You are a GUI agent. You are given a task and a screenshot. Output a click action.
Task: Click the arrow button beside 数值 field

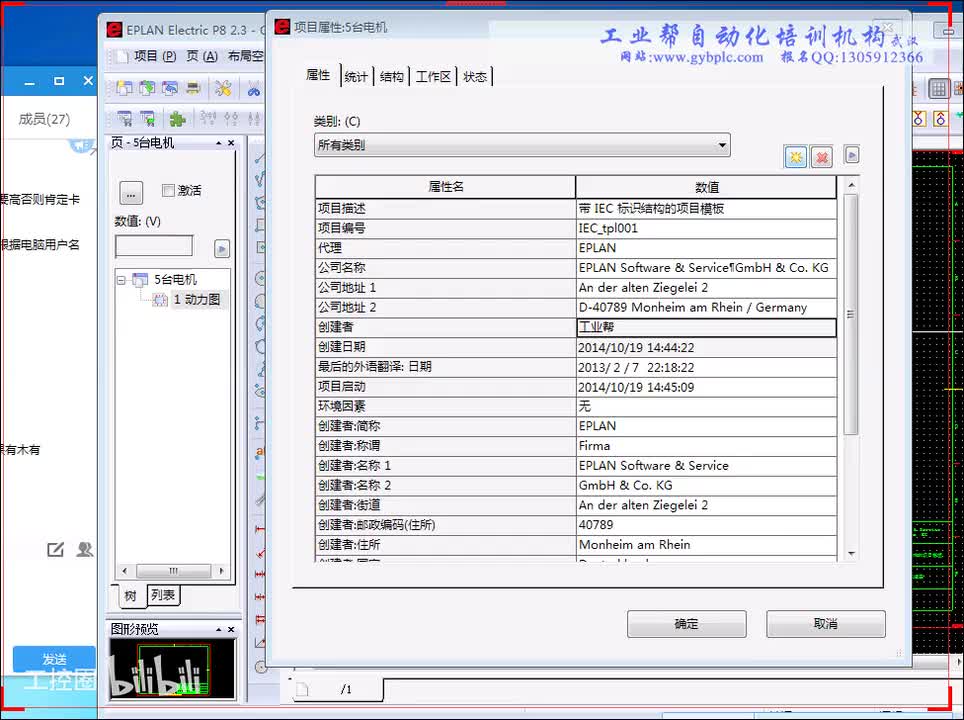tap(222, 248)
